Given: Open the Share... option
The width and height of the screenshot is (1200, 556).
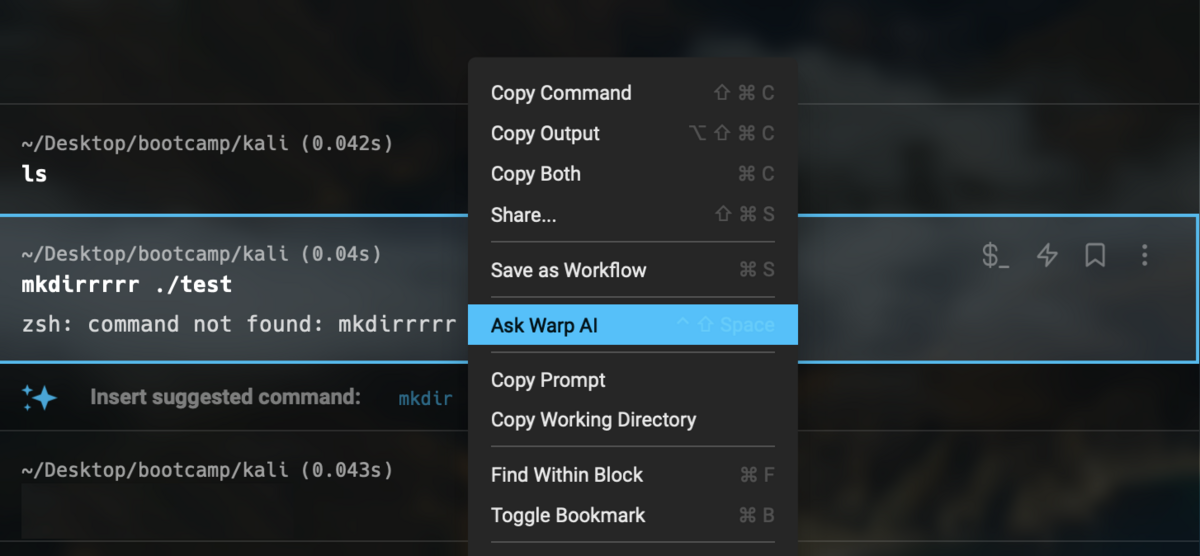Looking at the screenshot, I should point(633,214).
